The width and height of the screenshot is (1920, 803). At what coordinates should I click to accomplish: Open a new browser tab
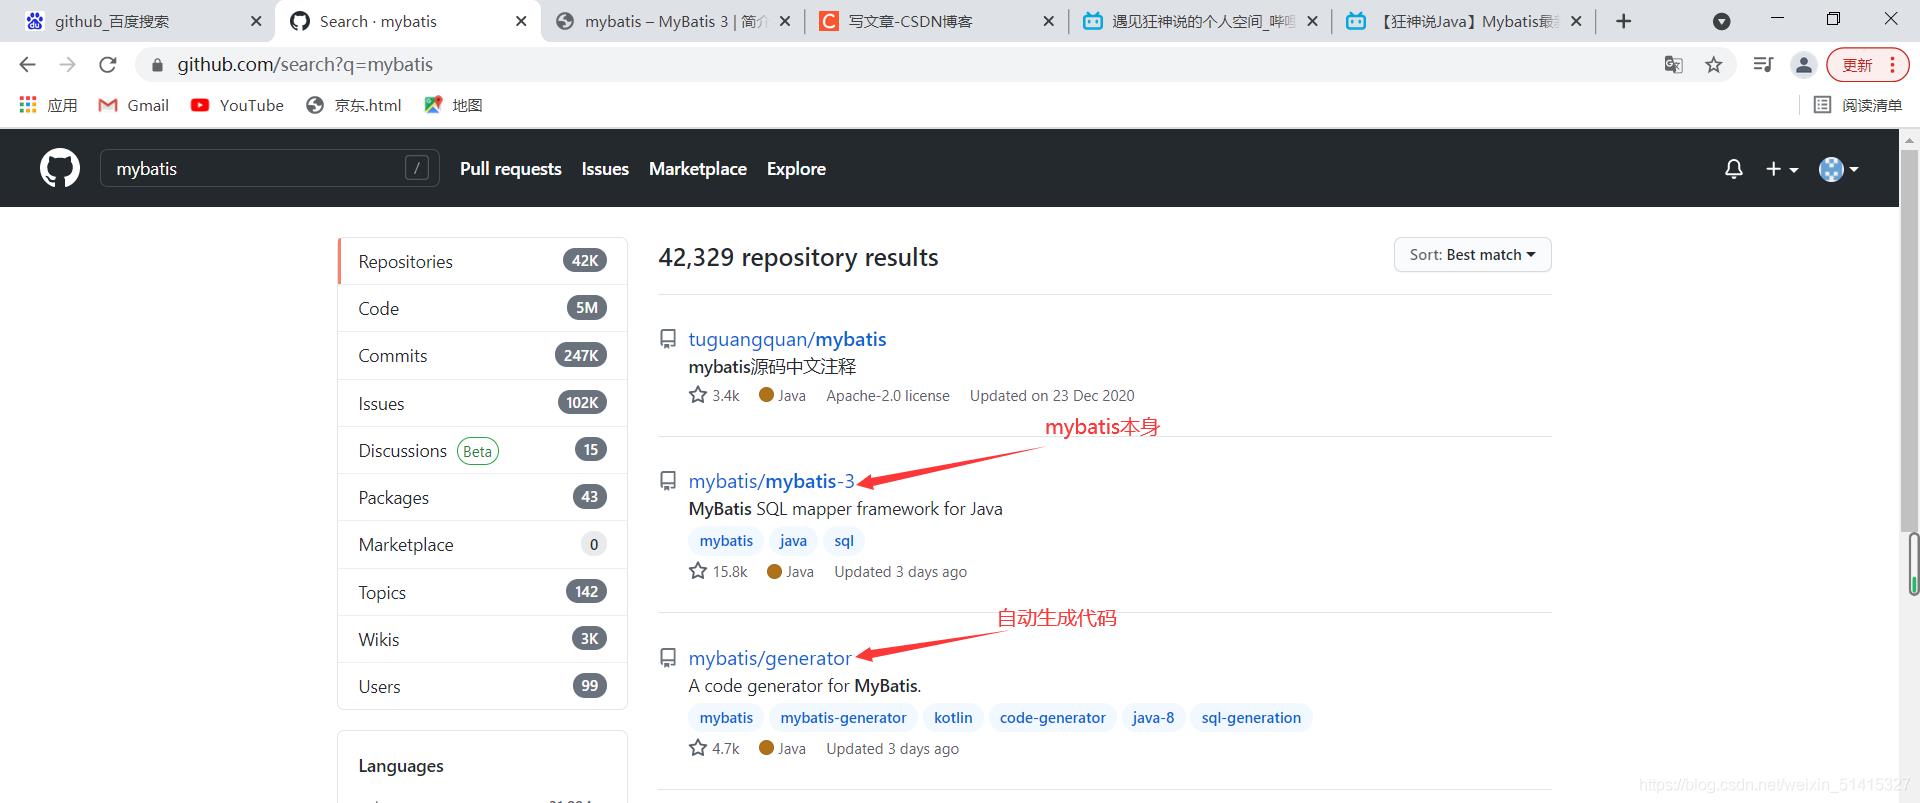(x=1624, y=21)
